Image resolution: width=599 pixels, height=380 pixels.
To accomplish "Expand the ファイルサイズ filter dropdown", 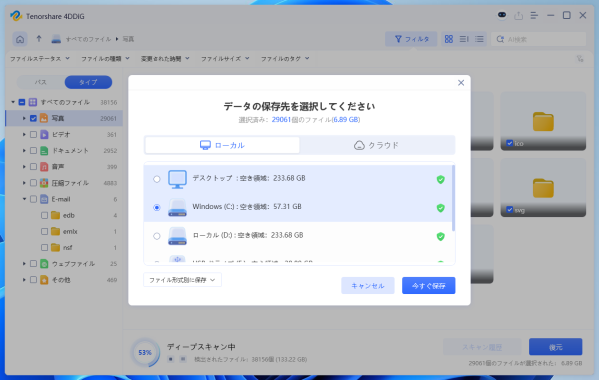I will coord(225,58).
